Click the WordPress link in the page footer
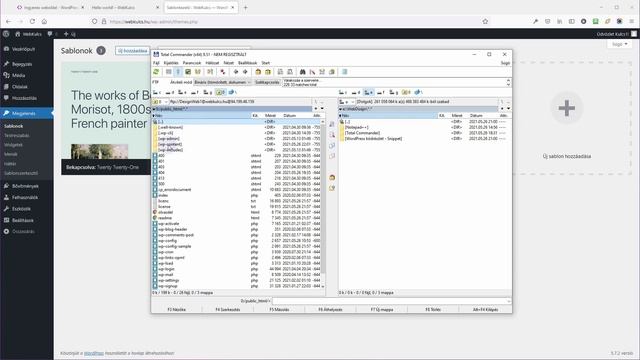Screen dimensions: 640x360 pyautogui.click(x=94, y=353)
